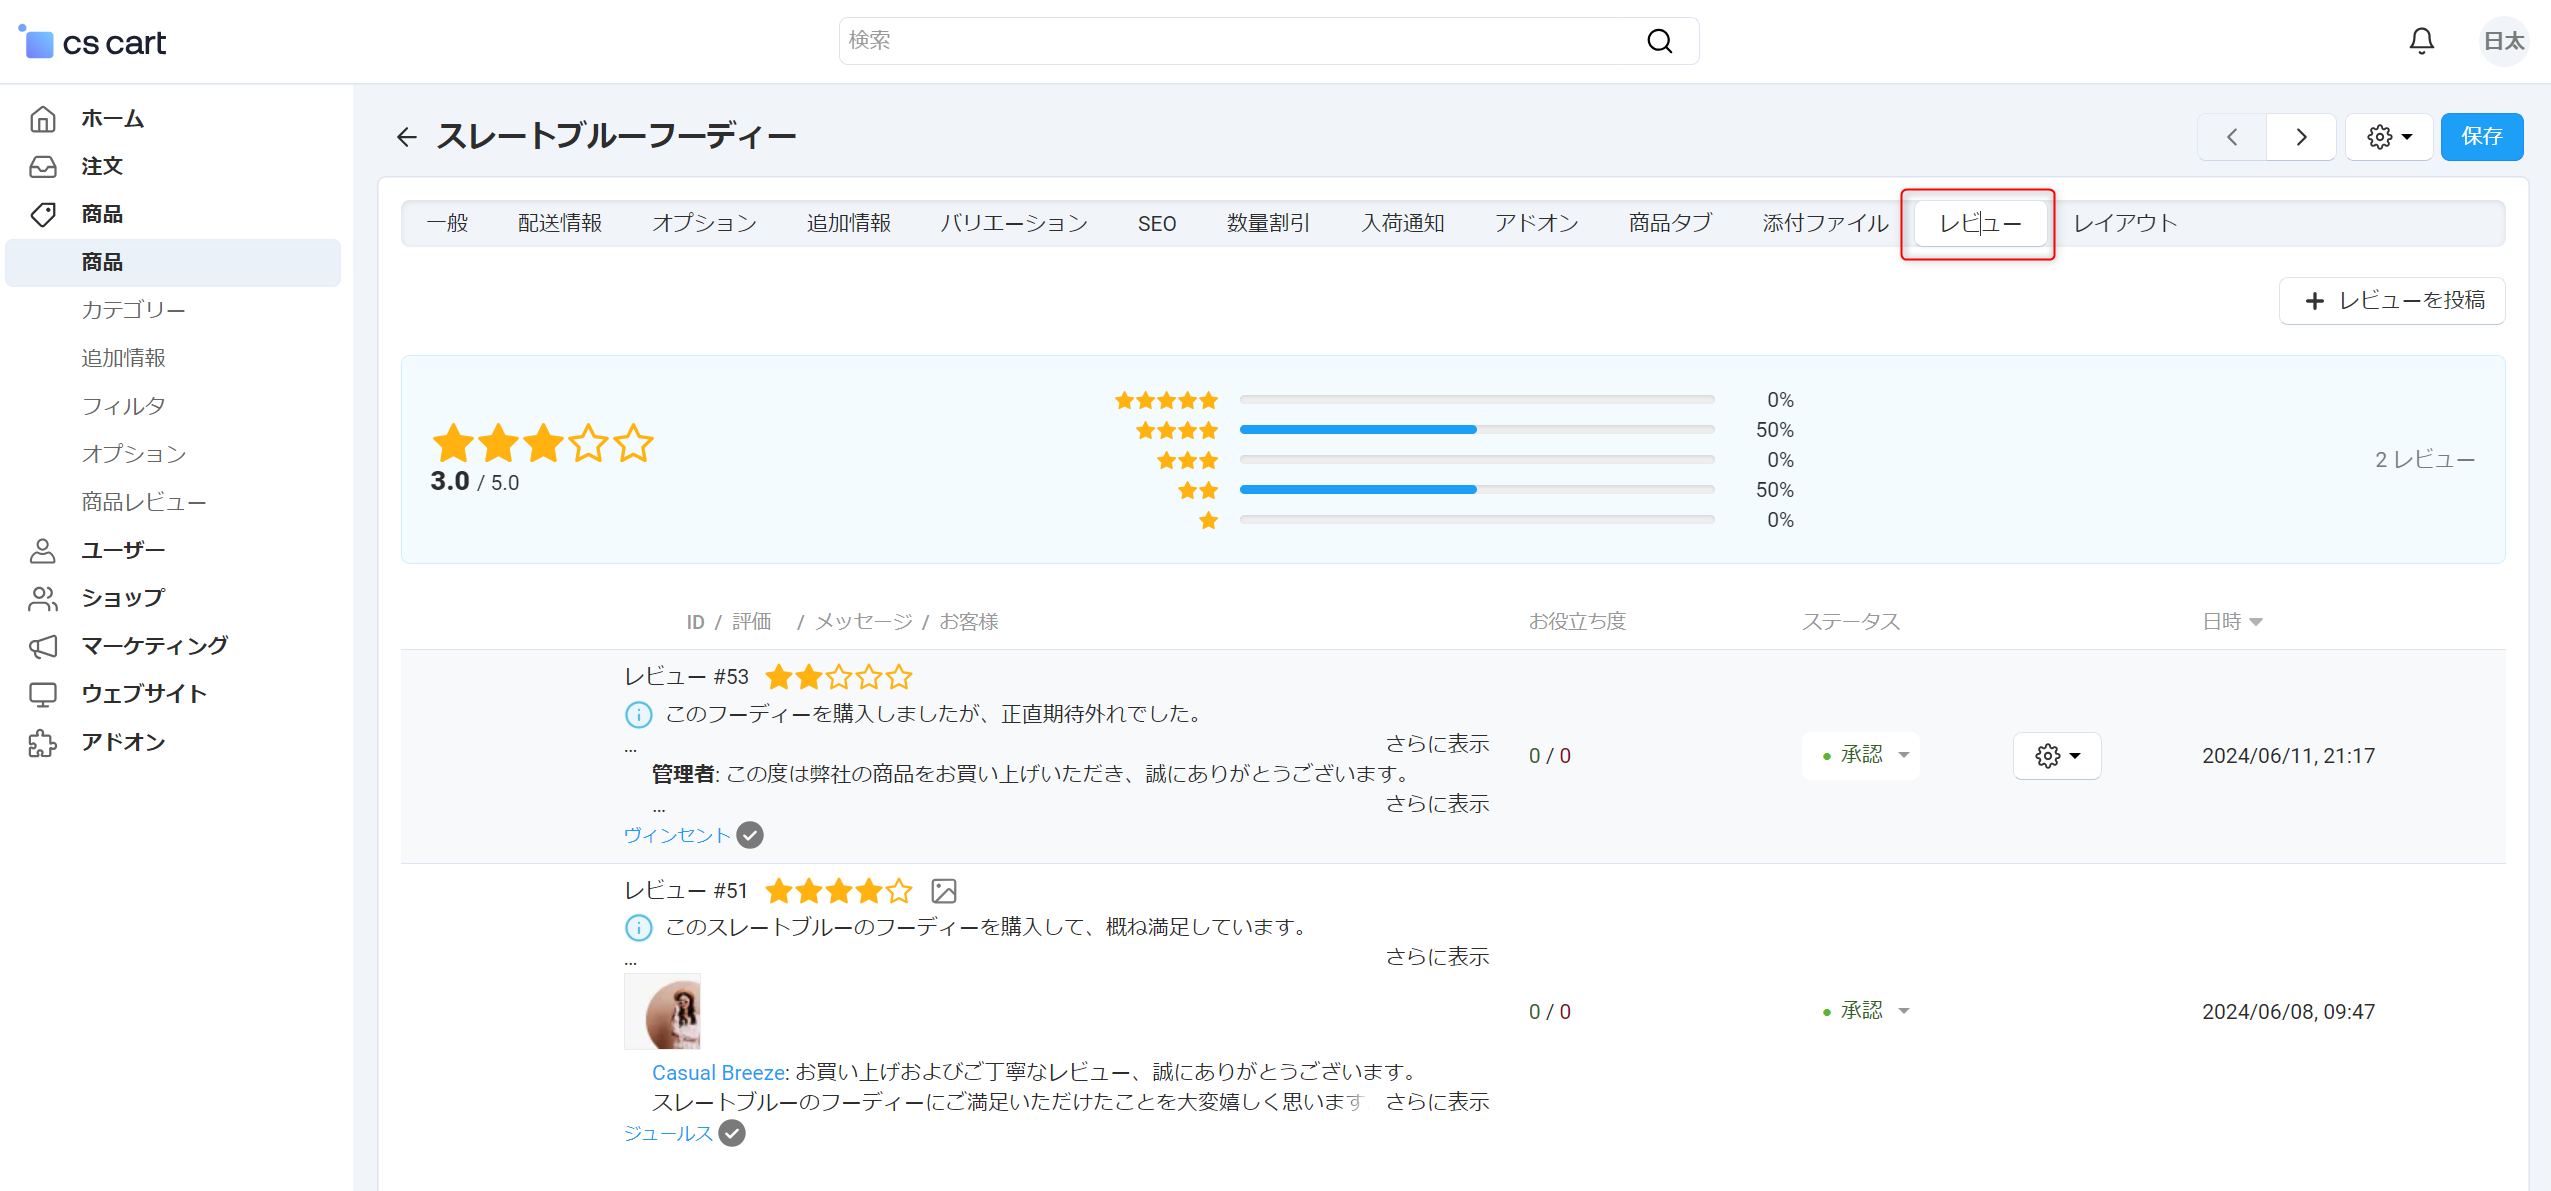Go to next product arrow
Screen dimensions: 2551x1191
tap(2301, 137)
